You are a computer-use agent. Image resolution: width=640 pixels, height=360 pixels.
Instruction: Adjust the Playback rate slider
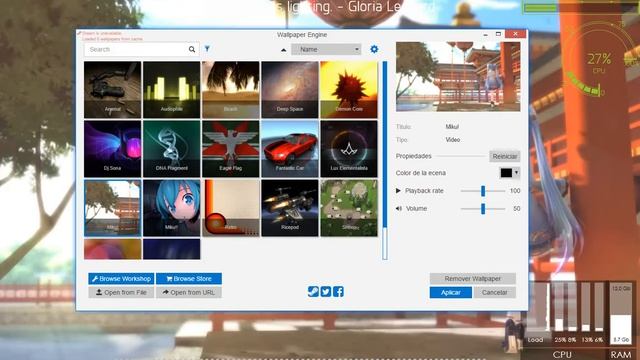(483, 191)
